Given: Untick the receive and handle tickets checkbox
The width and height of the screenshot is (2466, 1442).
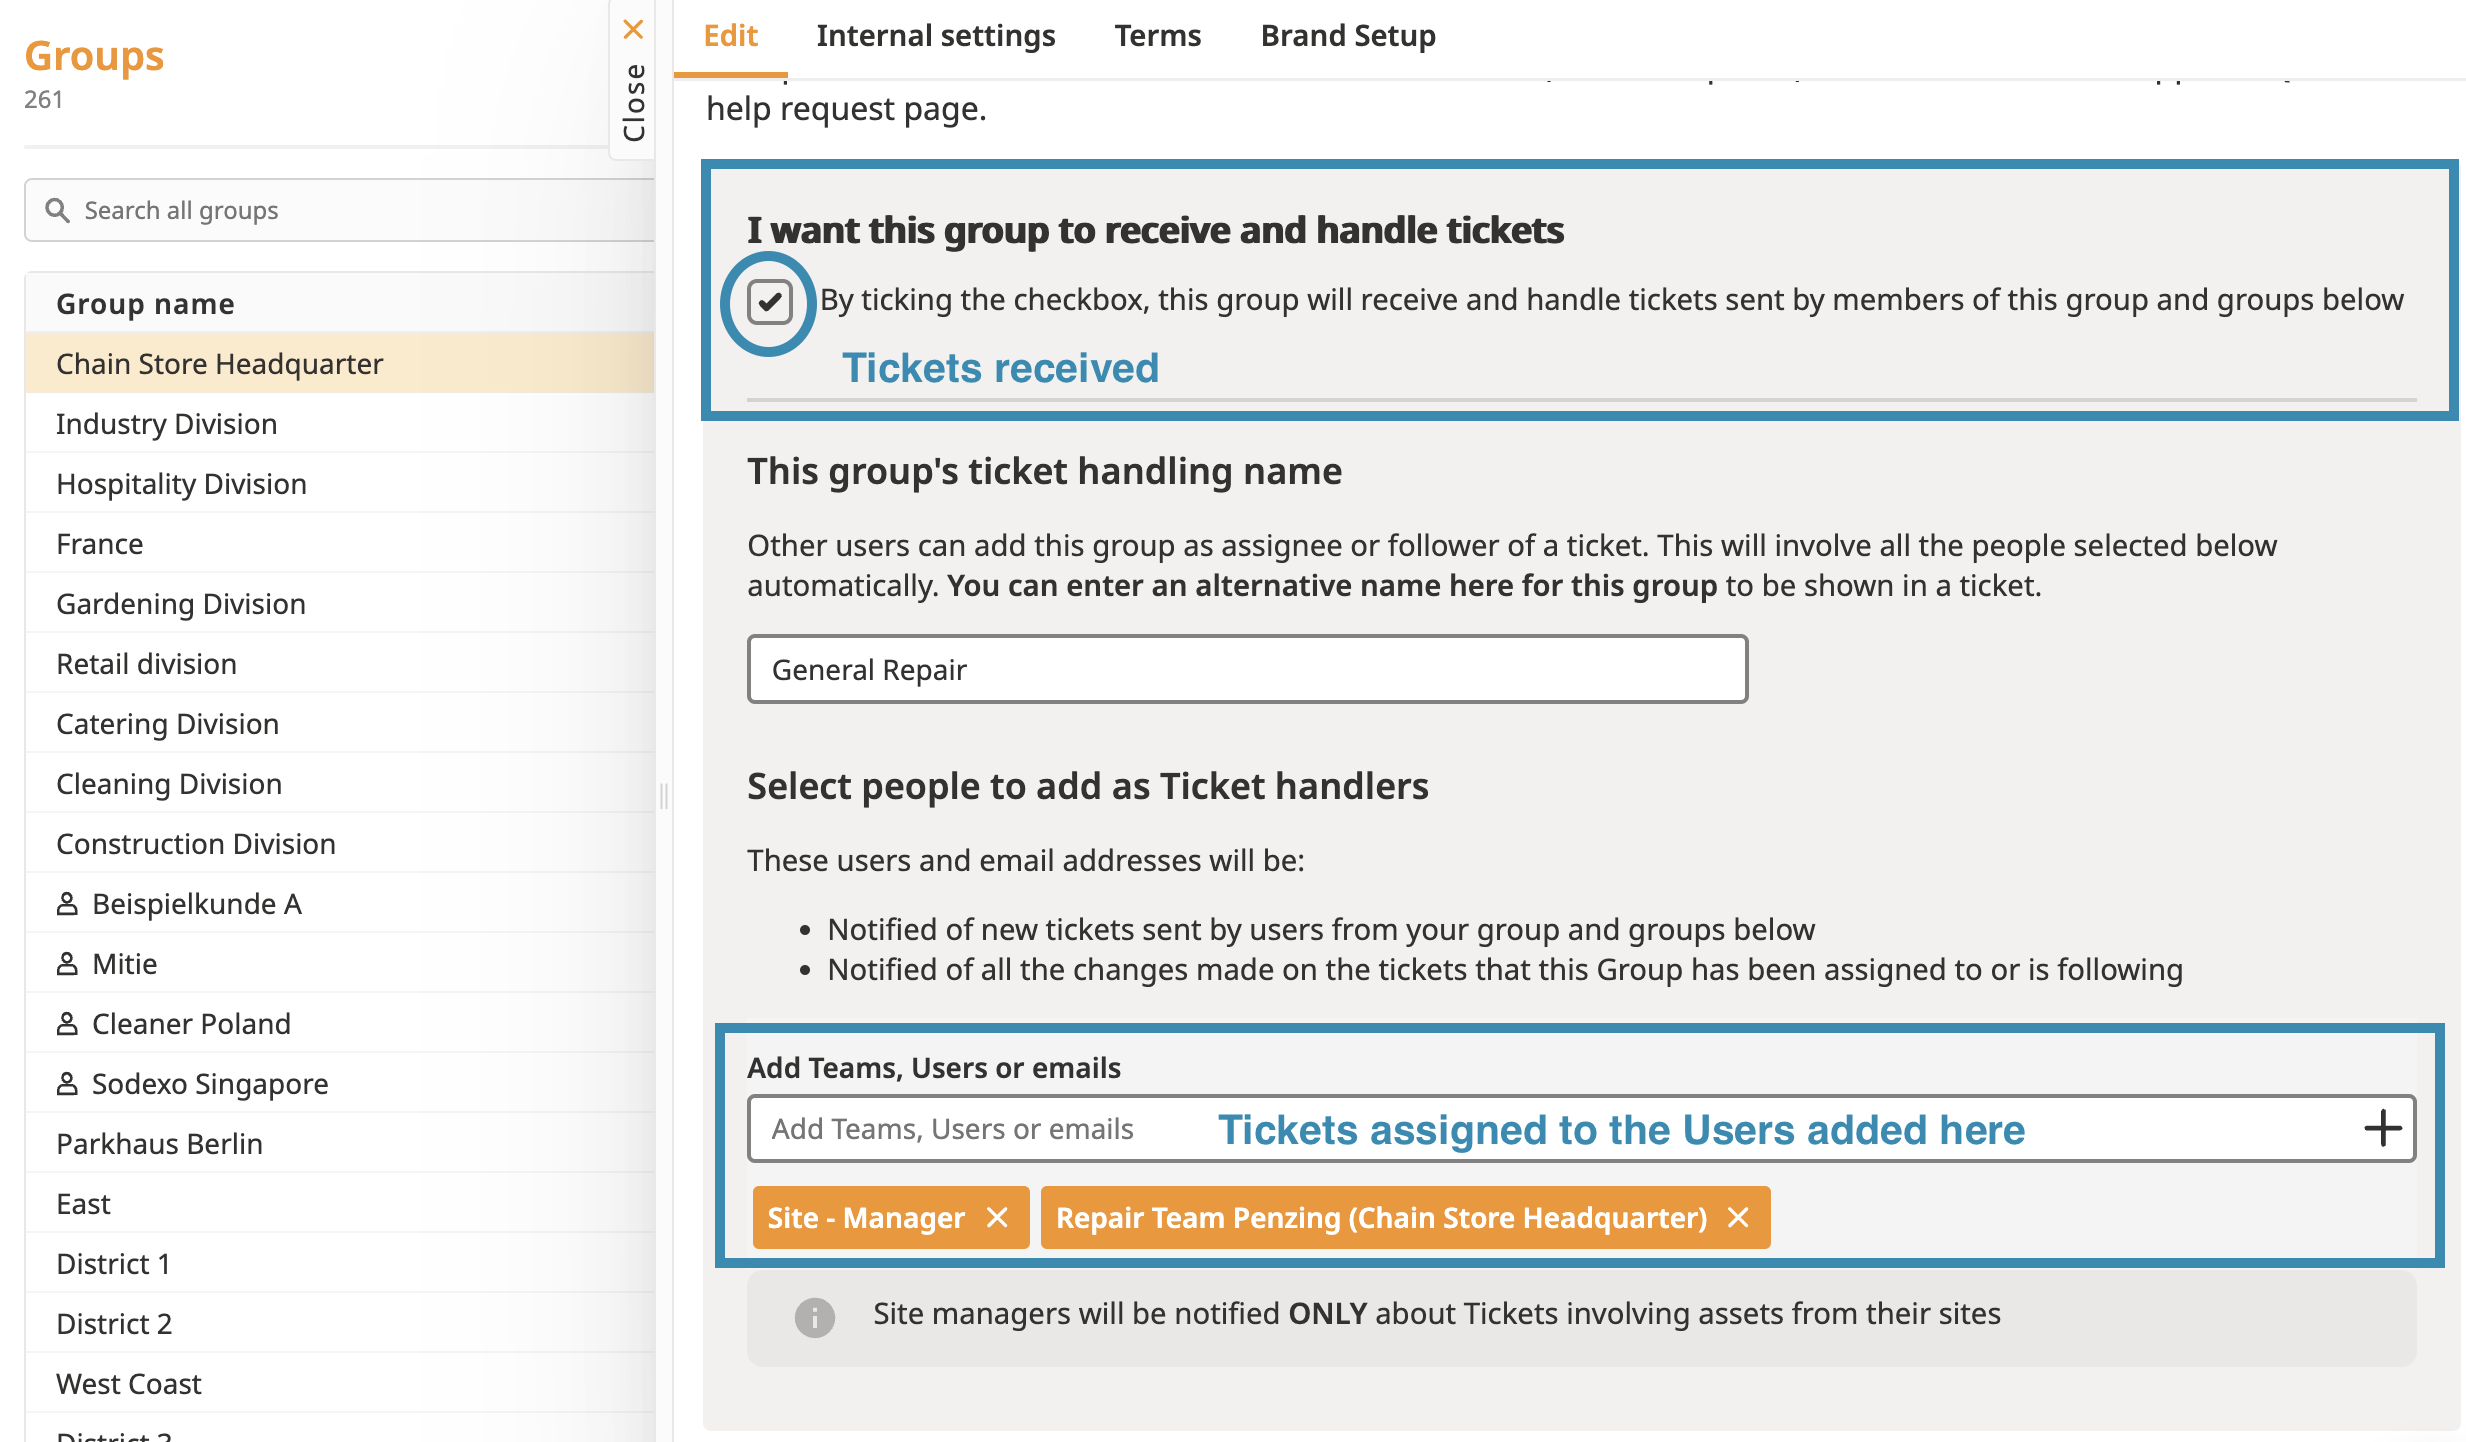Looking at the screenshot, I should (769, 302).
